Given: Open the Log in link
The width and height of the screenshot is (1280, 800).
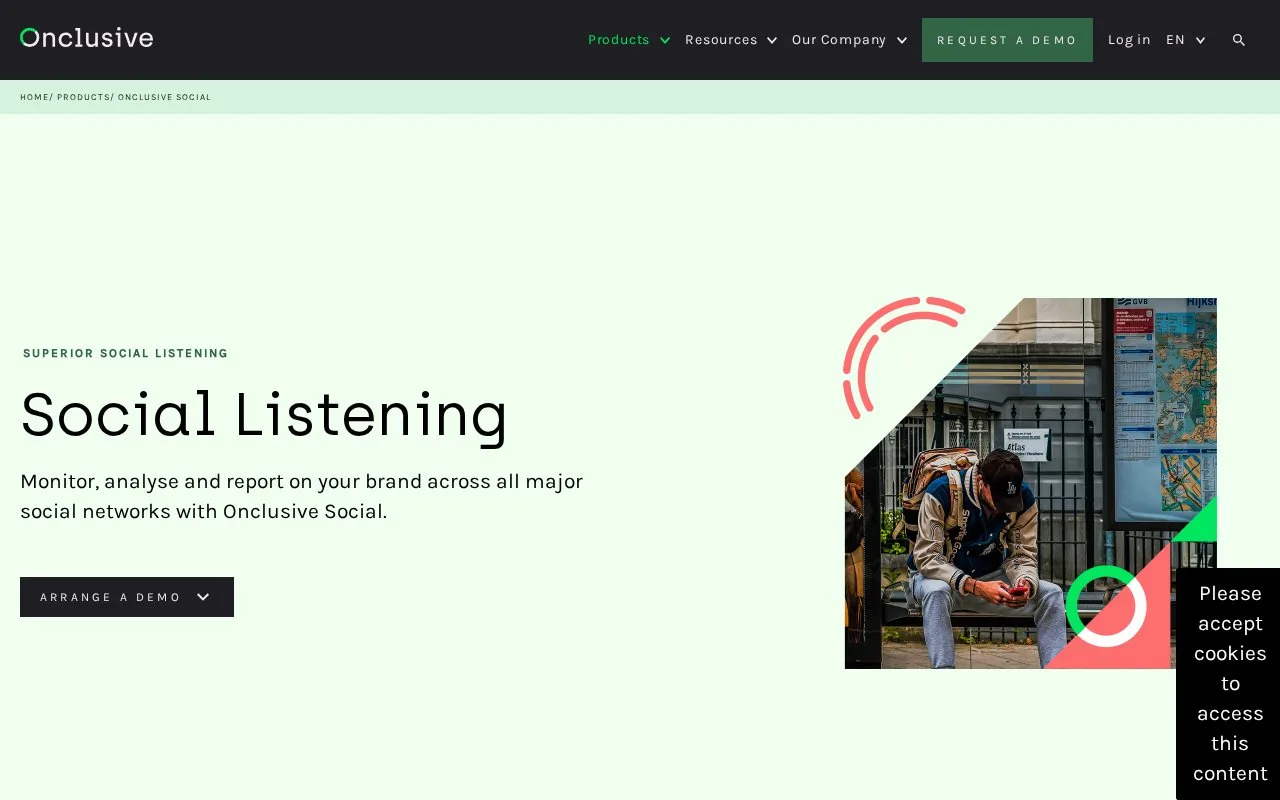Looking at the screenshot, I should point(1129,40).
